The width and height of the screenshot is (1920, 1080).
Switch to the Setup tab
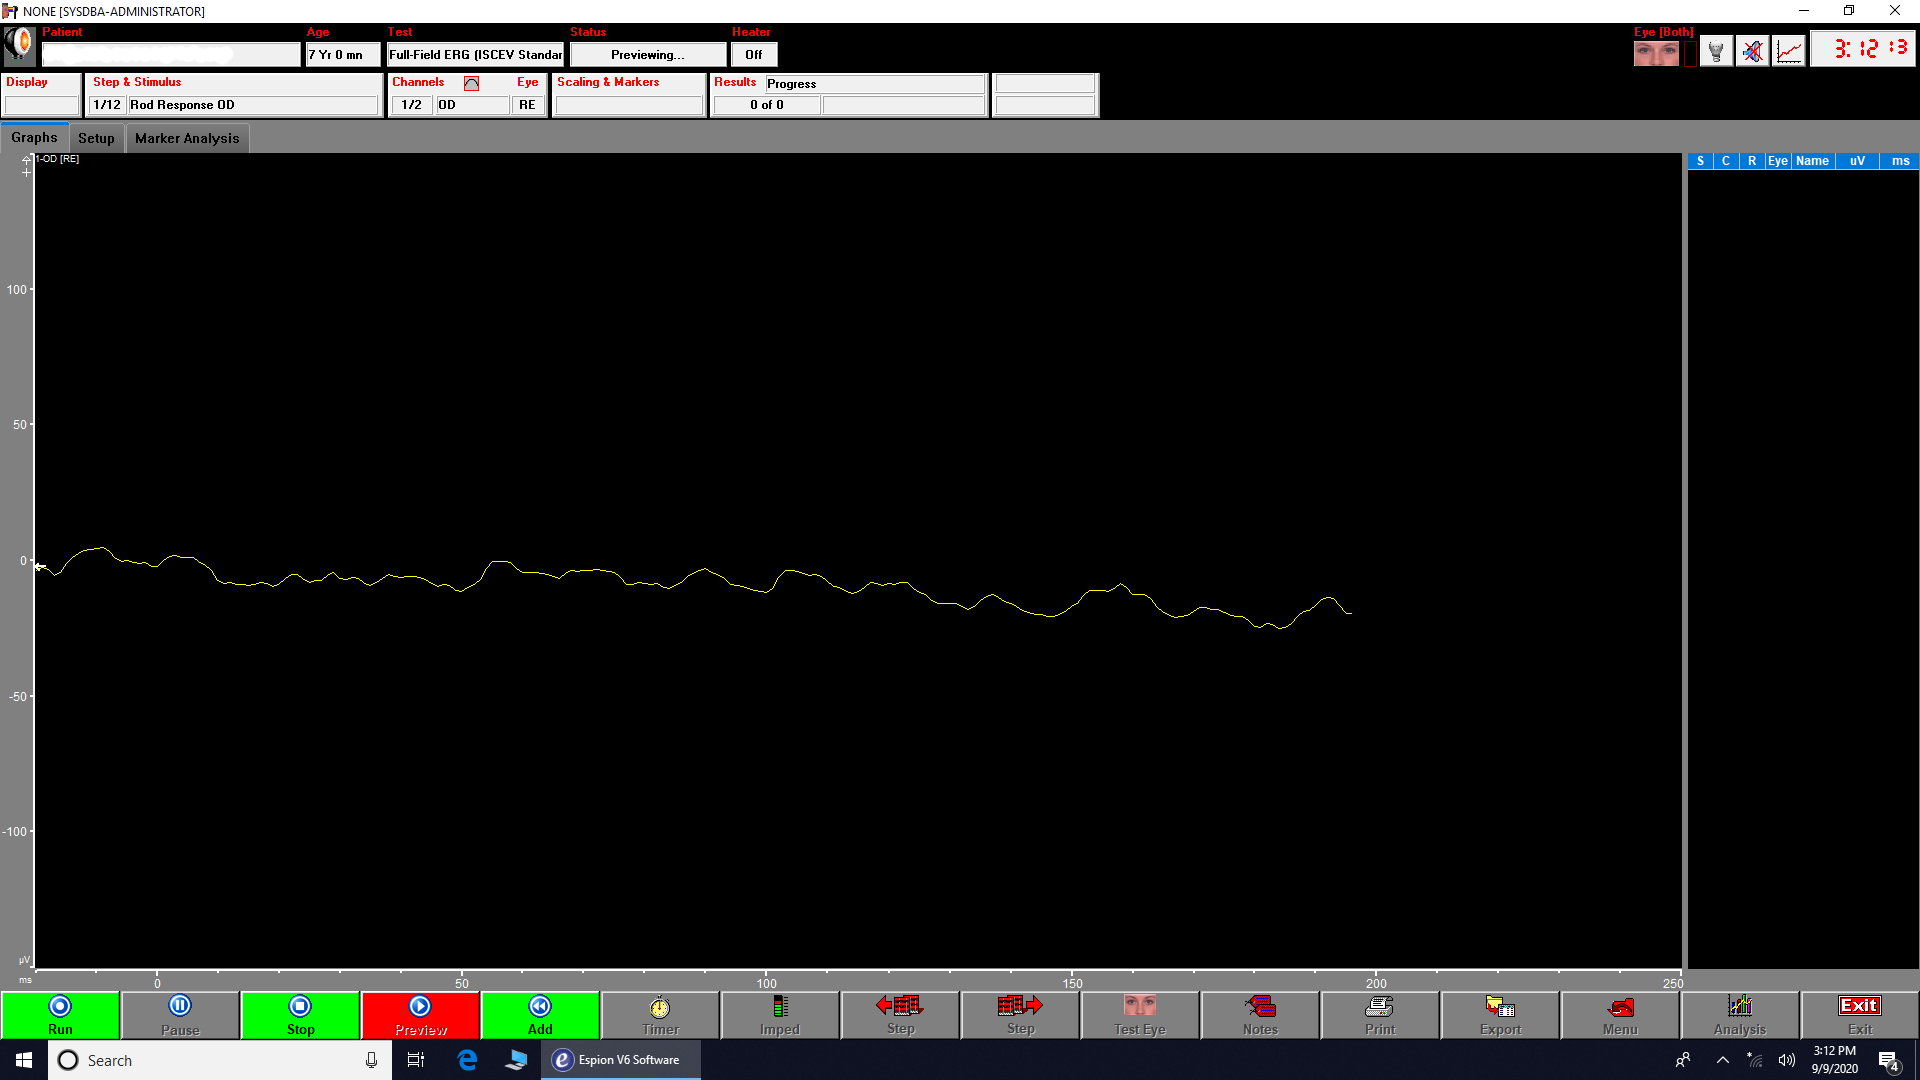tap(96, 138)
